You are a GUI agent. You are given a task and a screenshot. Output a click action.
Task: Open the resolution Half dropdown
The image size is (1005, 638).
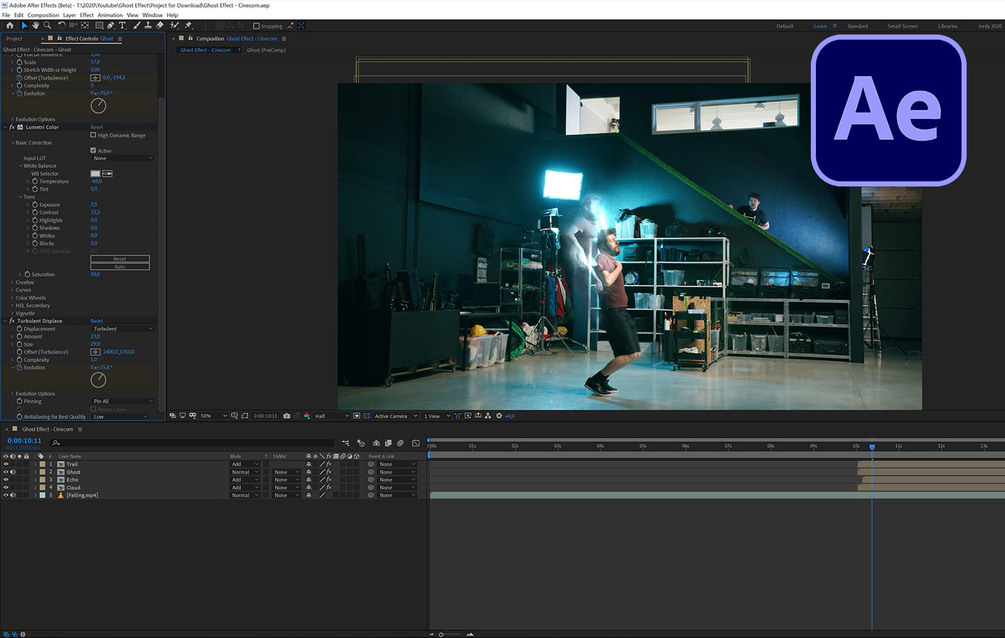(331, 416)
